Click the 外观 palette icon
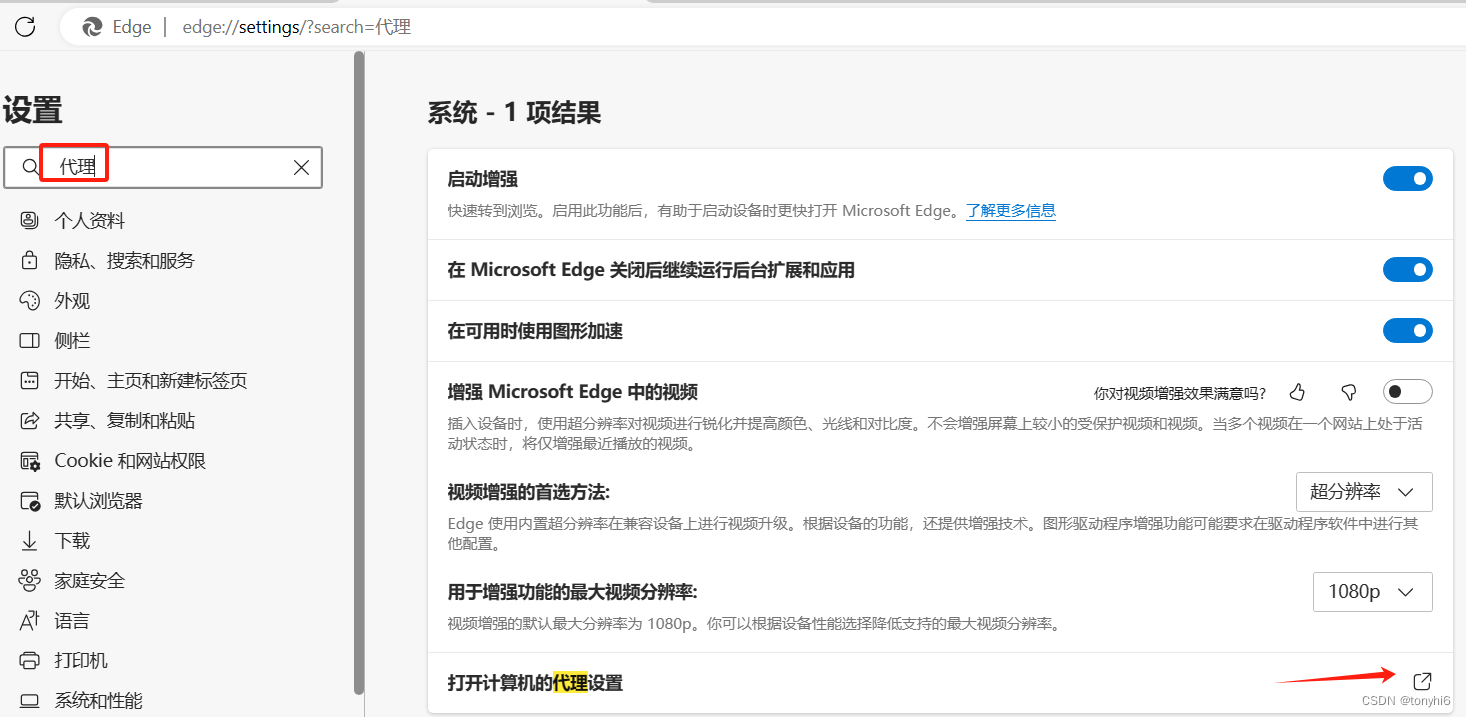This screenshot has height=717, width=1466. point(30,300)
